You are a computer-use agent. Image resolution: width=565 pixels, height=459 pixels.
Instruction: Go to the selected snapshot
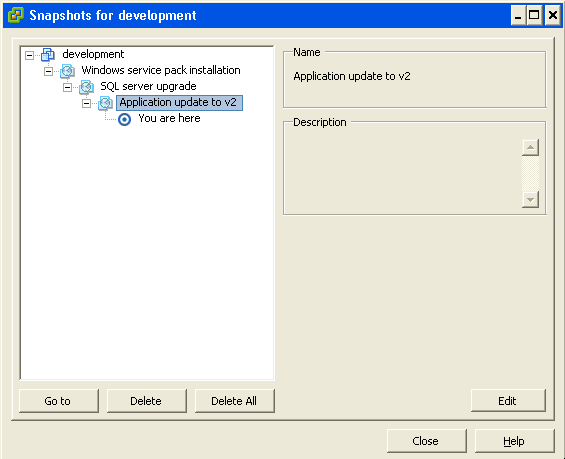59,401
